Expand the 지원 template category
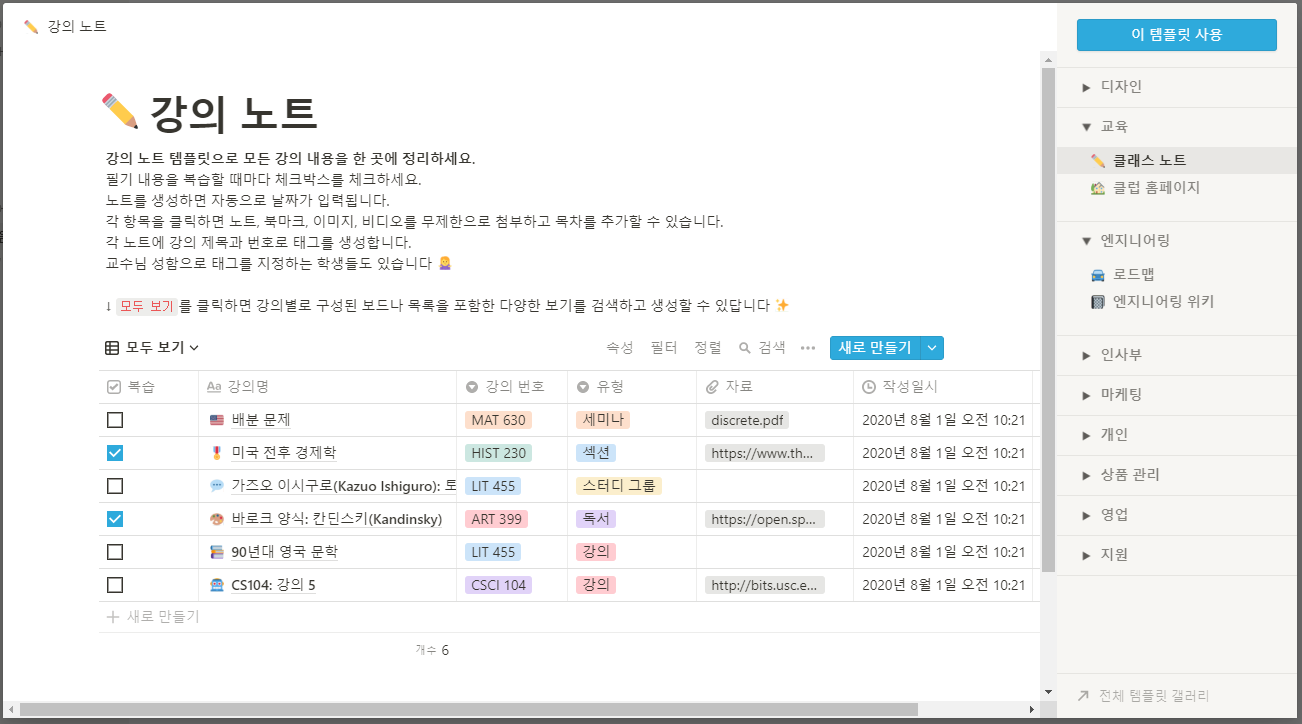The height and width of the screenshot is (724, 1302). (x=1086, y=555)
